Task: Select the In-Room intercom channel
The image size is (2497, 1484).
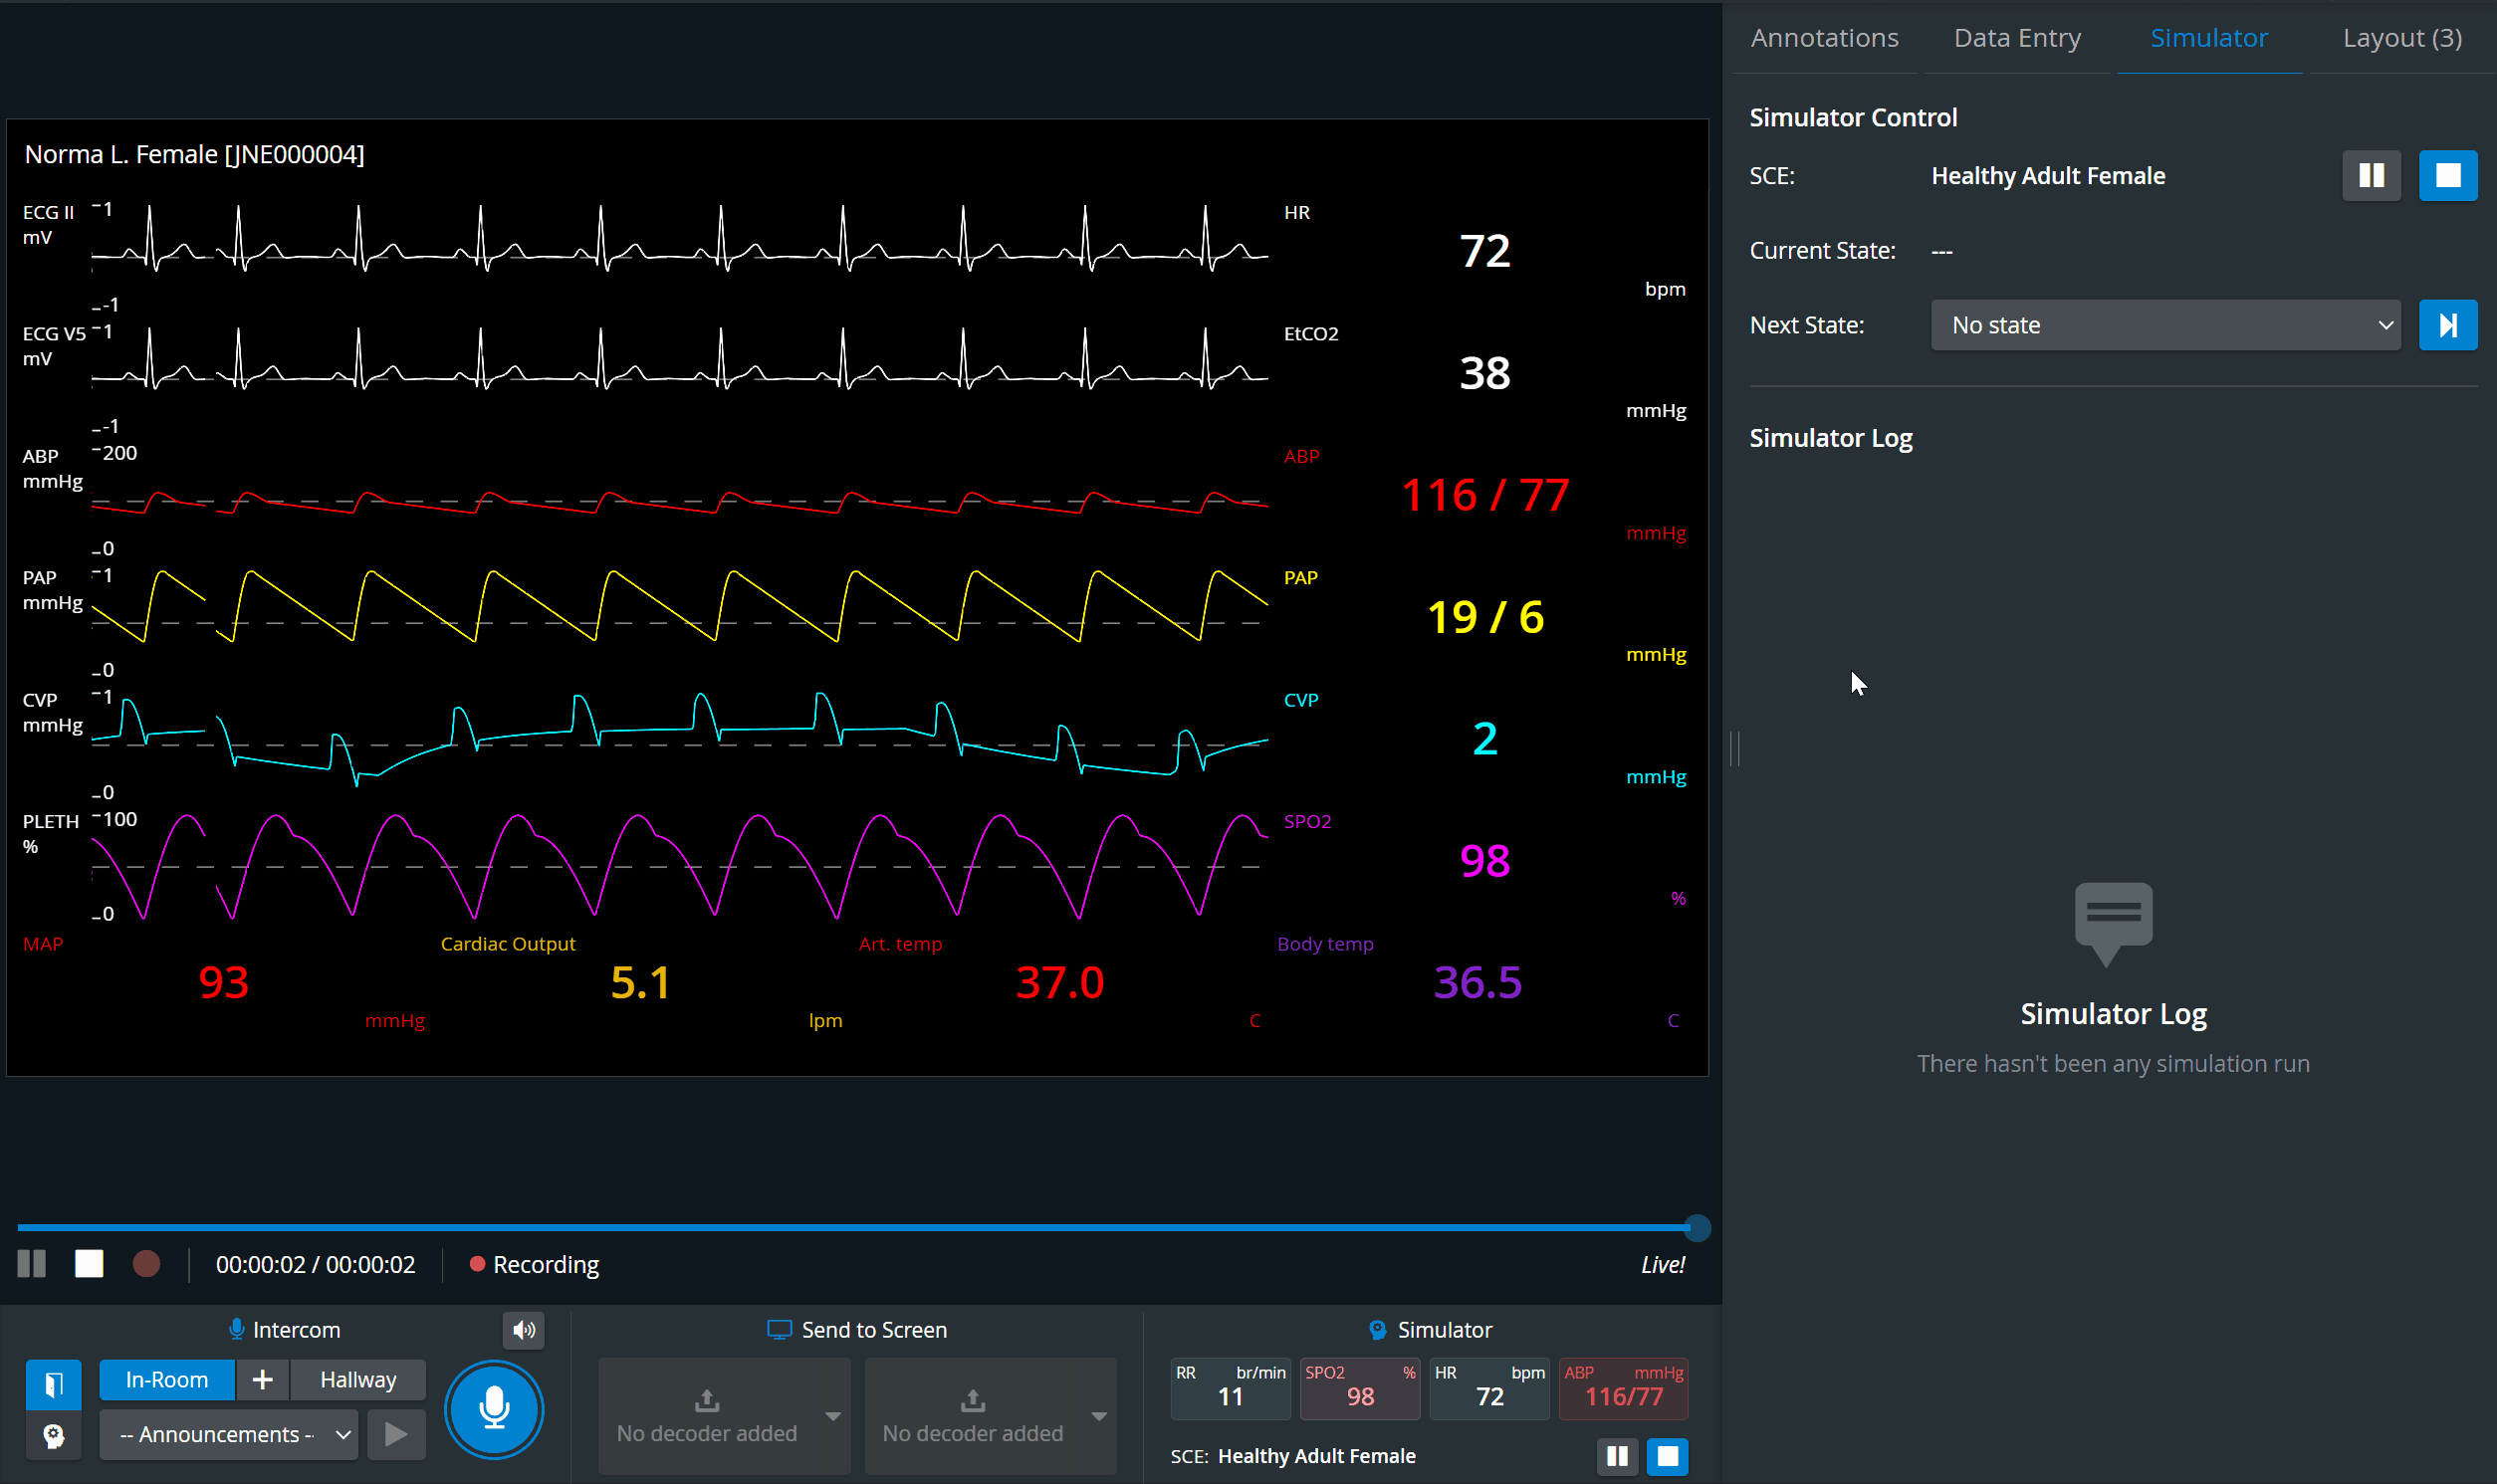Action: point(167,1380)
